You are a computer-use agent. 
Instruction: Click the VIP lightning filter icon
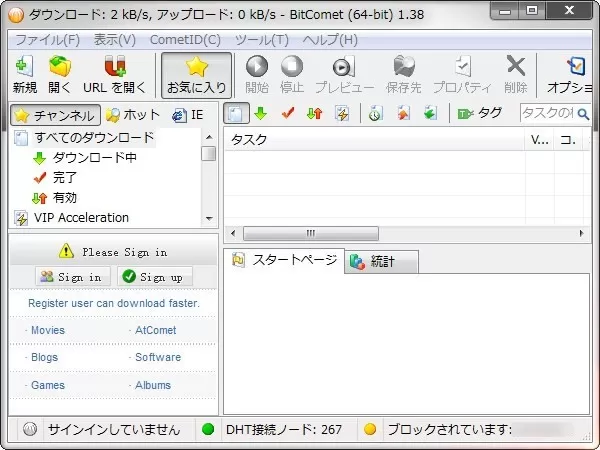tap(342, 113)
